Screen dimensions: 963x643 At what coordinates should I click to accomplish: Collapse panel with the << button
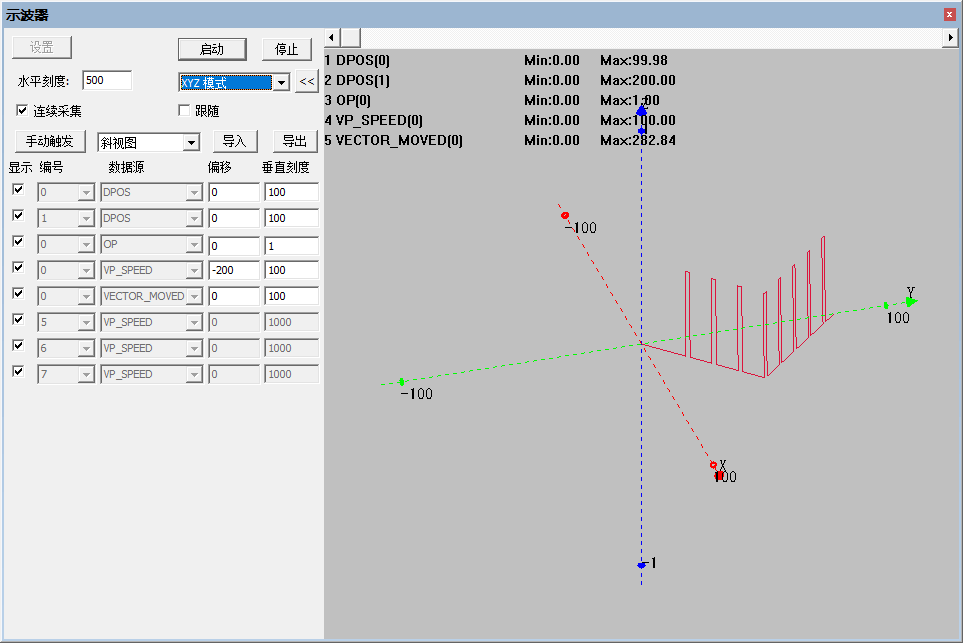click(306, 82)
